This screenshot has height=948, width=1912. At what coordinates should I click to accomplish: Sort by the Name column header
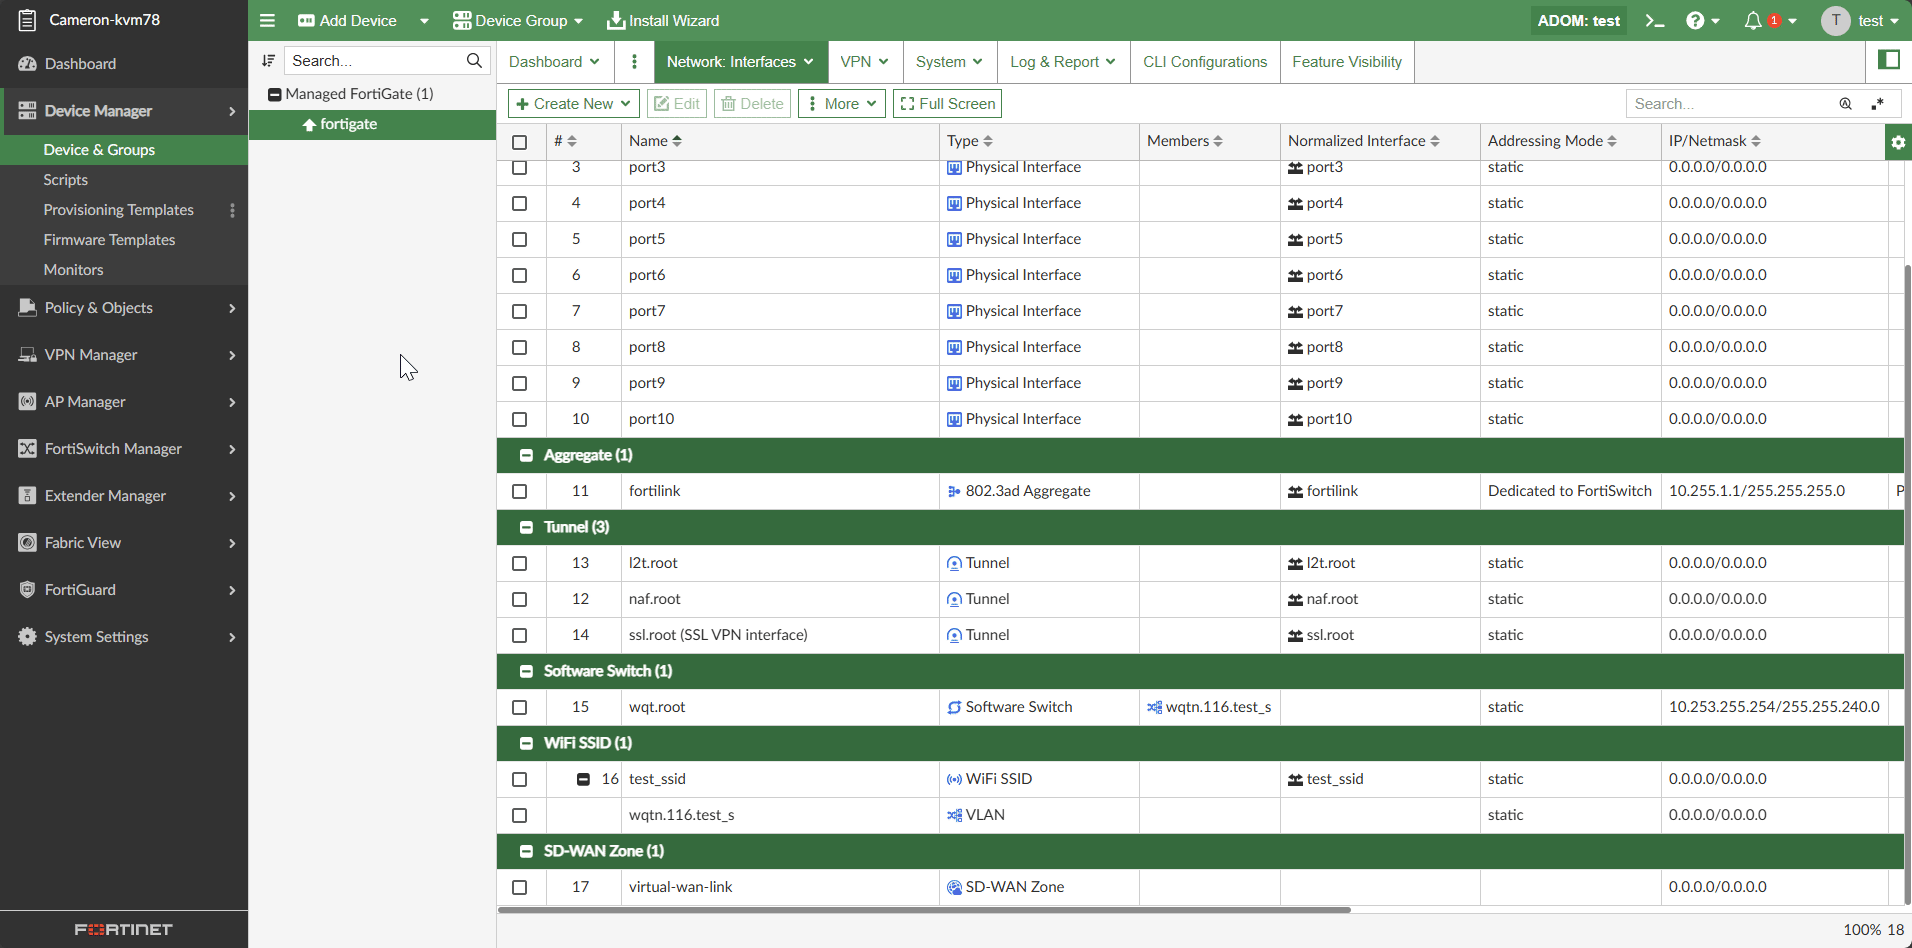pyautogui.click(x=655, y=141)
